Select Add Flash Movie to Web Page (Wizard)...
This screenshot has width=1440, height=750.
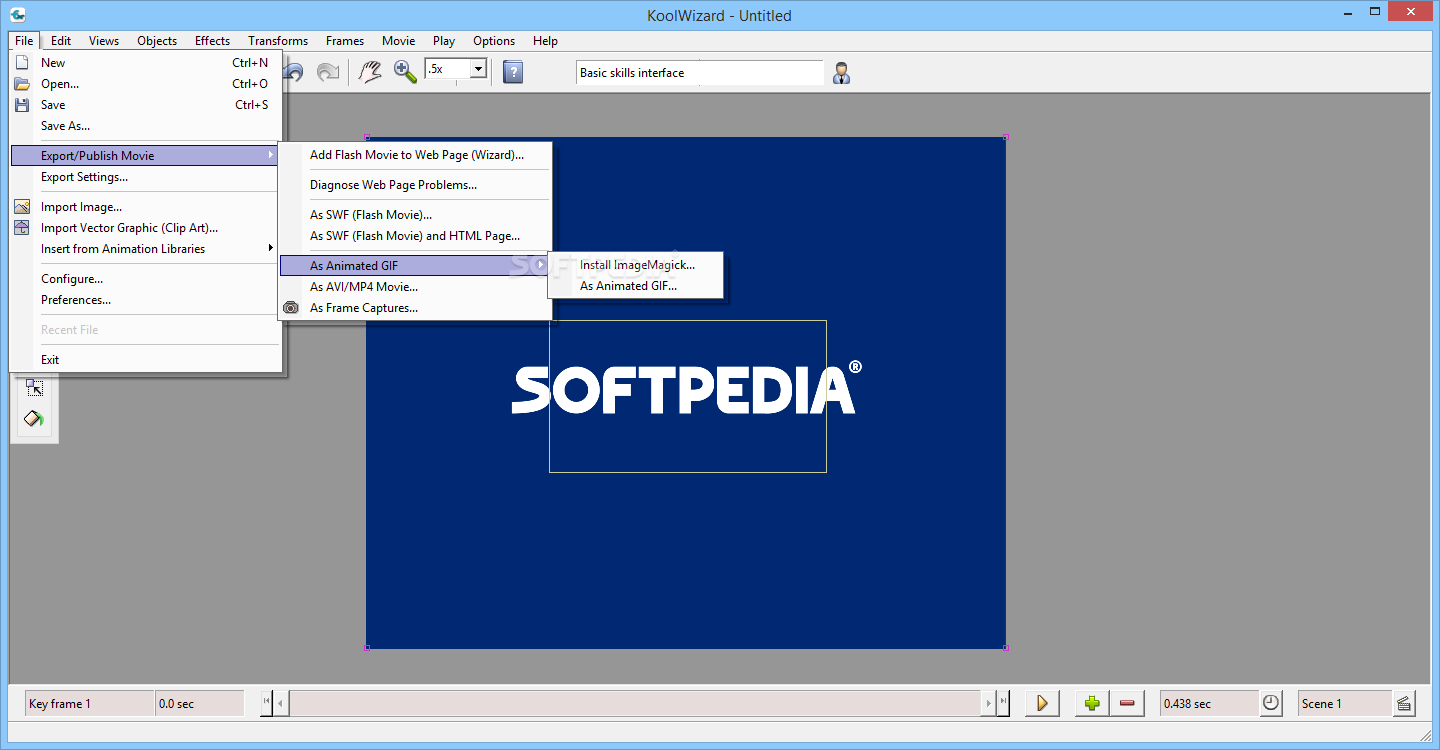click(415, 155)
